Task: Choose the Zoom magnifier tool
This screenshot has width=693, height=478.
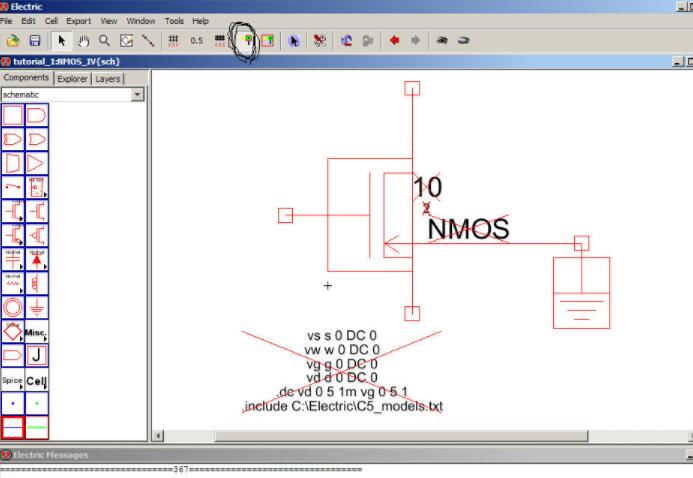Action: [x=104, y=41]
